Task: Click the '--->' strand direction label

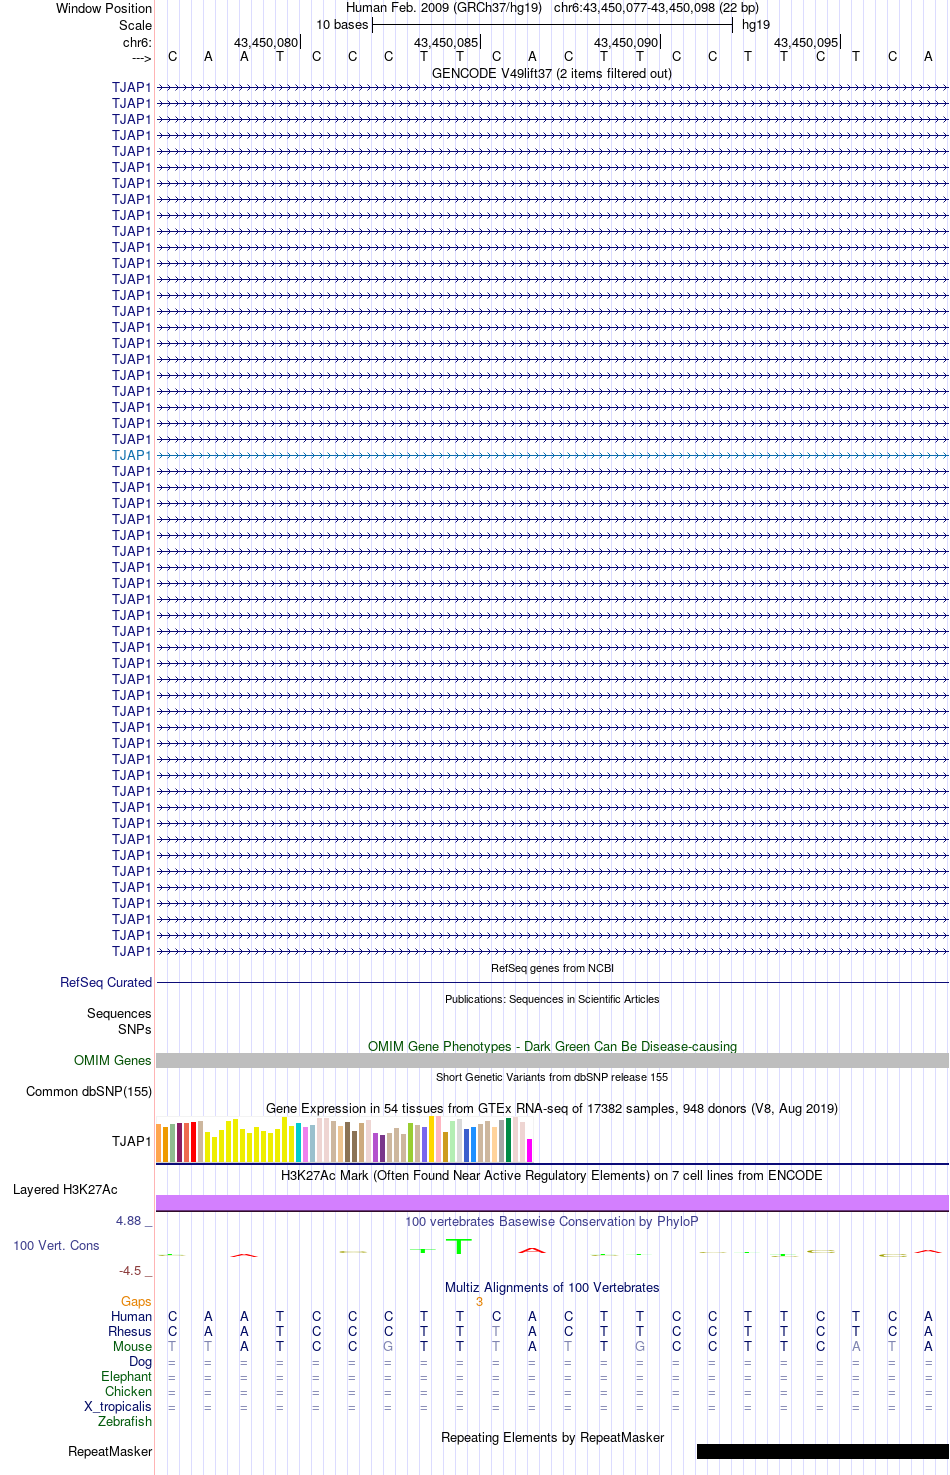Action: coord(141,58)
